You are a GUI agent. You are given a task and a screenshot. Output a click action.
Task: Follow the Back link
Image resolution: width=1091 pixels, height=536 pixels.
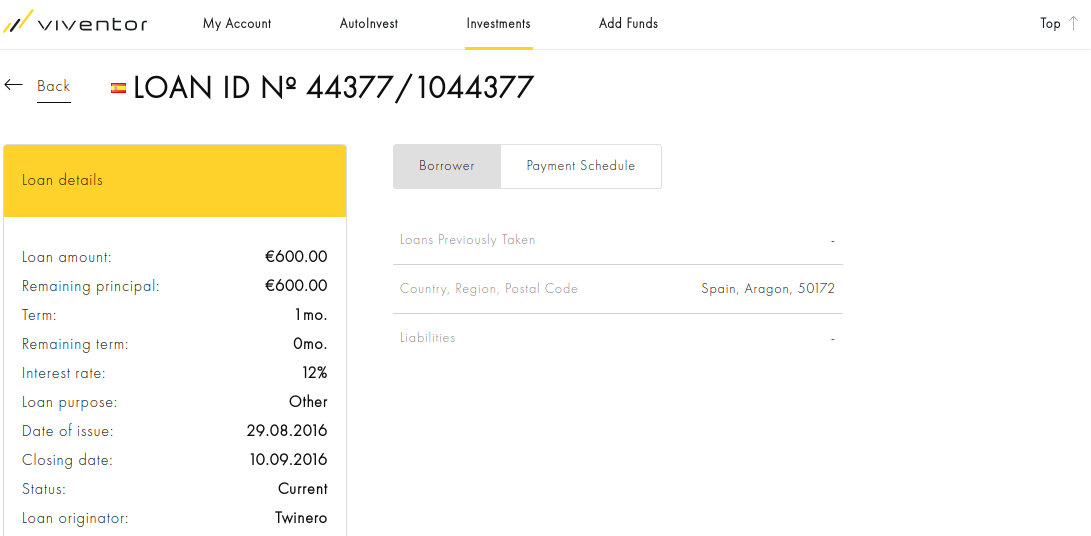point(54,86)
